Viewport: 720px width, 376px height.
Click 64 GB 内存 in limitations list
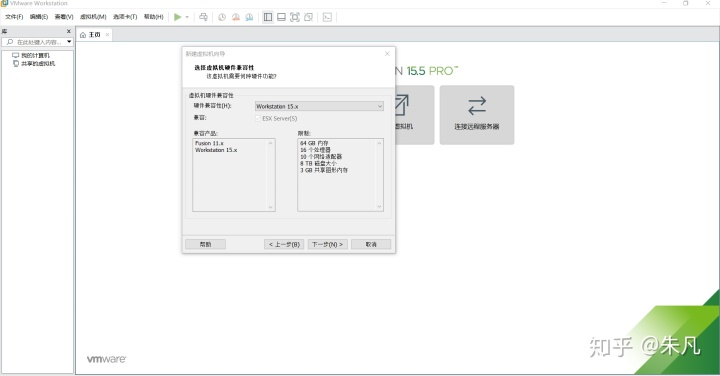[x=315, y=143]
